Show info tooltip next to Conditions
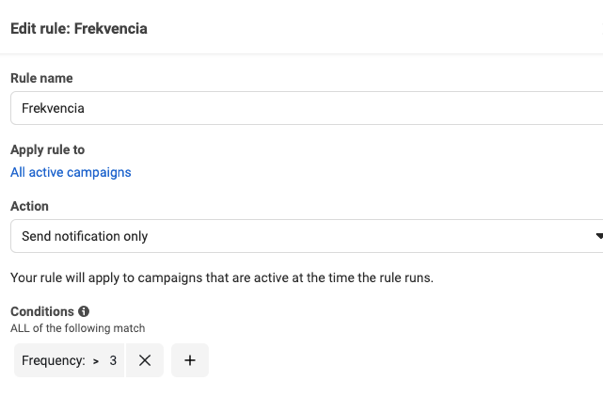Viewport: 603px width, 406px height. (84, 311)
